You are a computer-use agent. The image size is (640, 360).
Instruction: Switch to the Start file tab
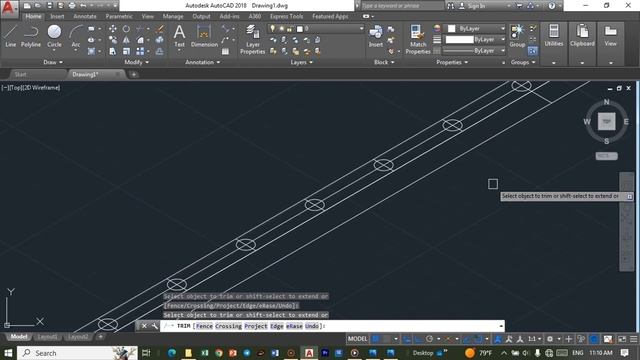coord(20,74)
